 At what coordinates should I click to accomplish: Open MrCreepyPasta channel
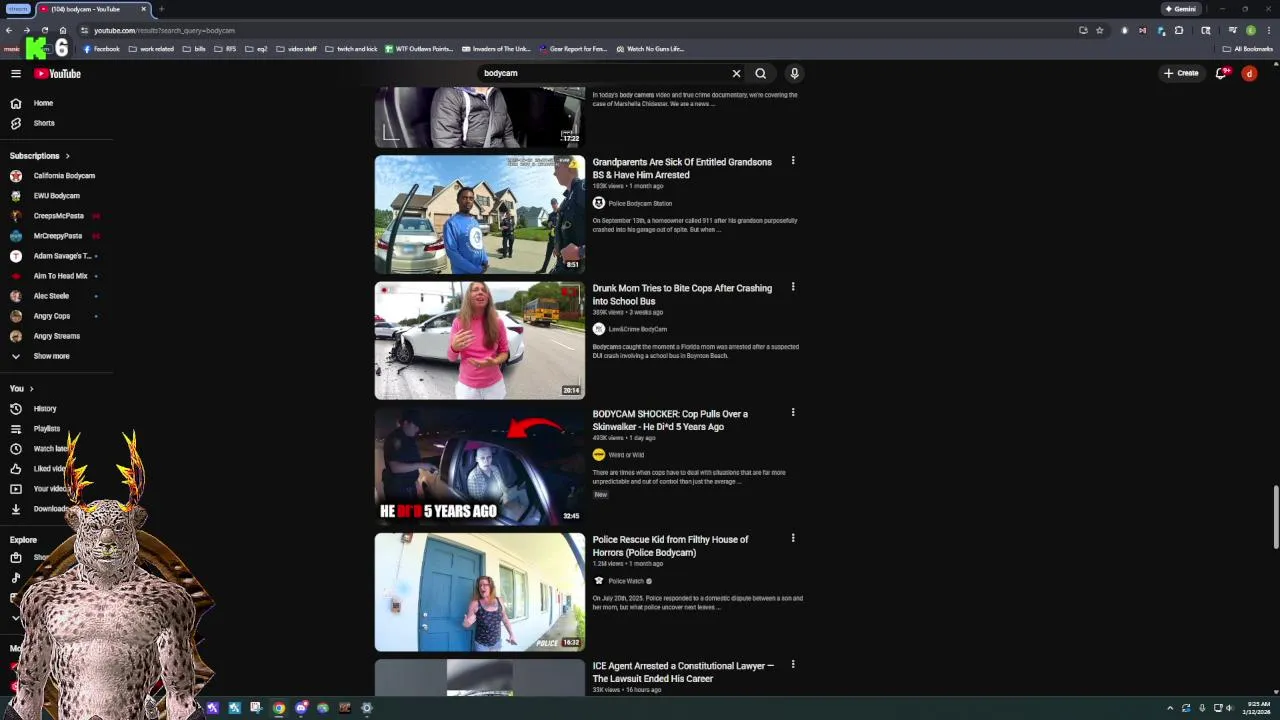pos(56,236)
